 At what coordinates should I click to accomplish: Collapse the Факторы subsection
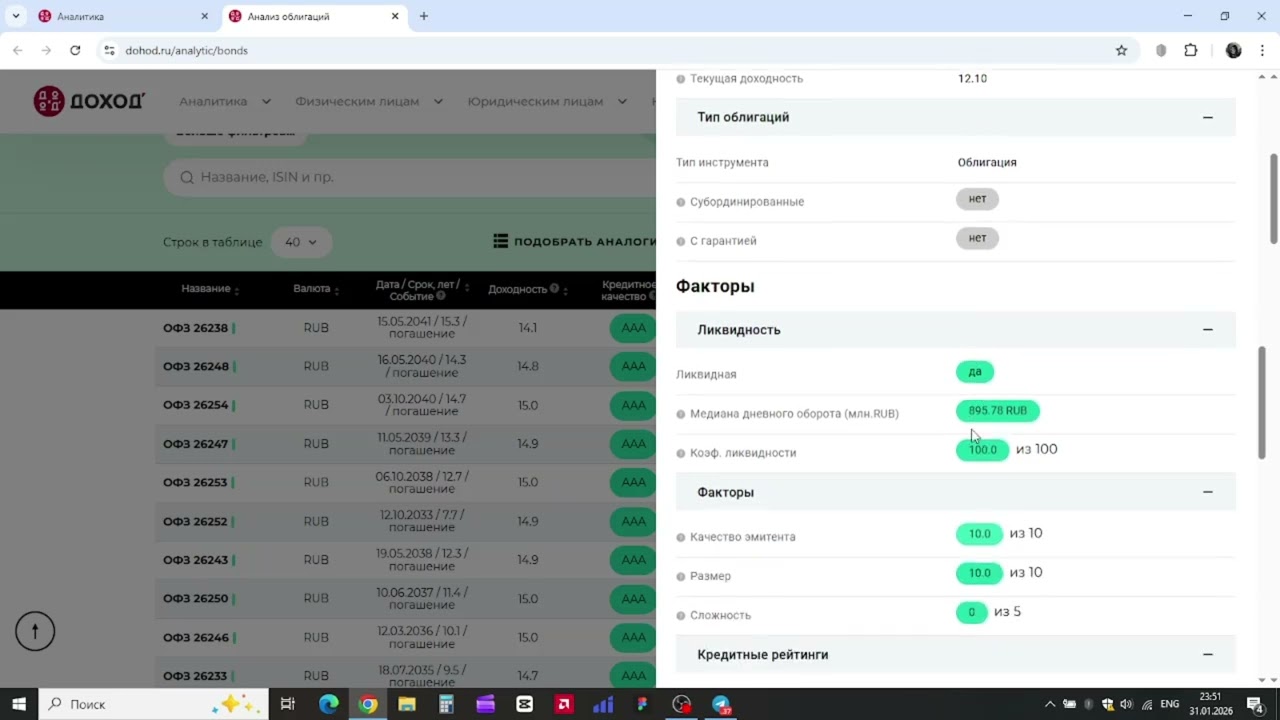click(x=1208, y=492)
